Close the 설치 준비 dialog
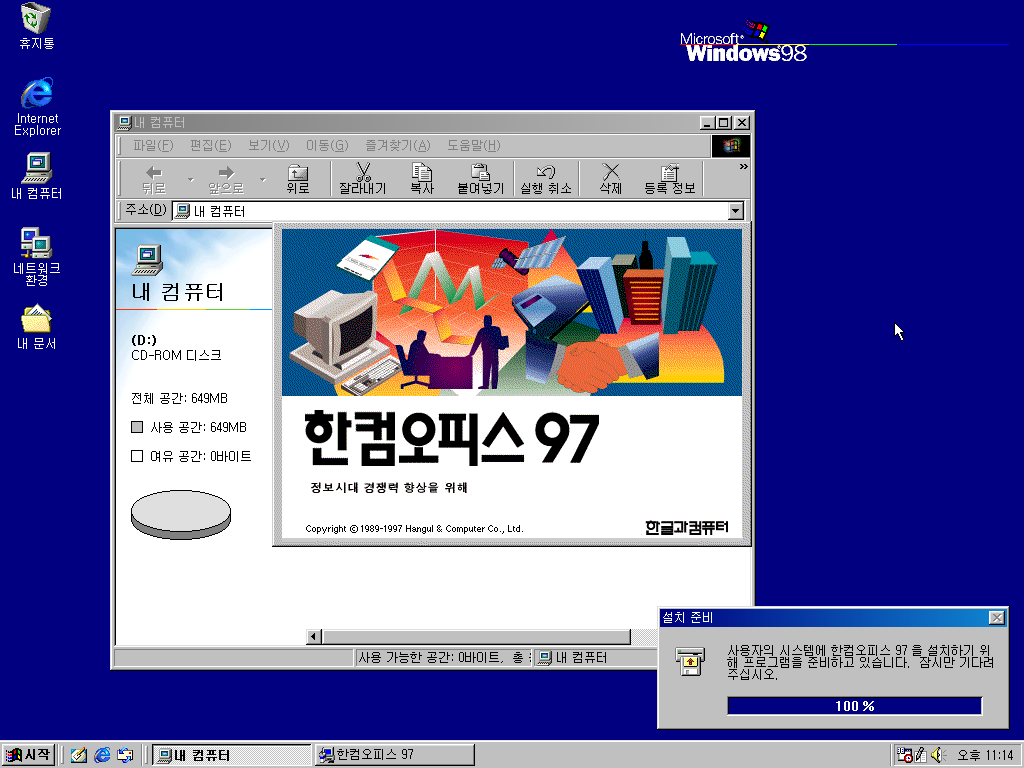The height and width of the screenshot is (768, 1024). click(996, 618)
